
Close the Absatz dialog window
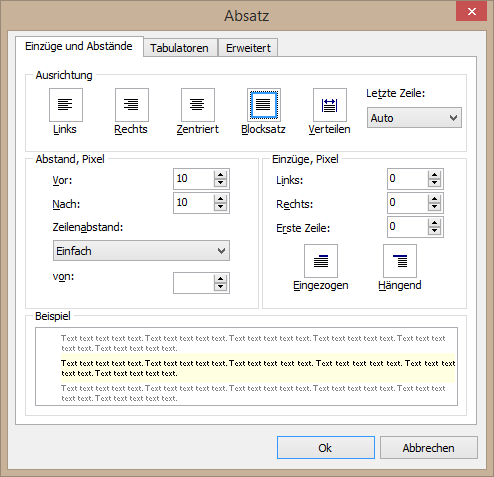pos(472,11)
